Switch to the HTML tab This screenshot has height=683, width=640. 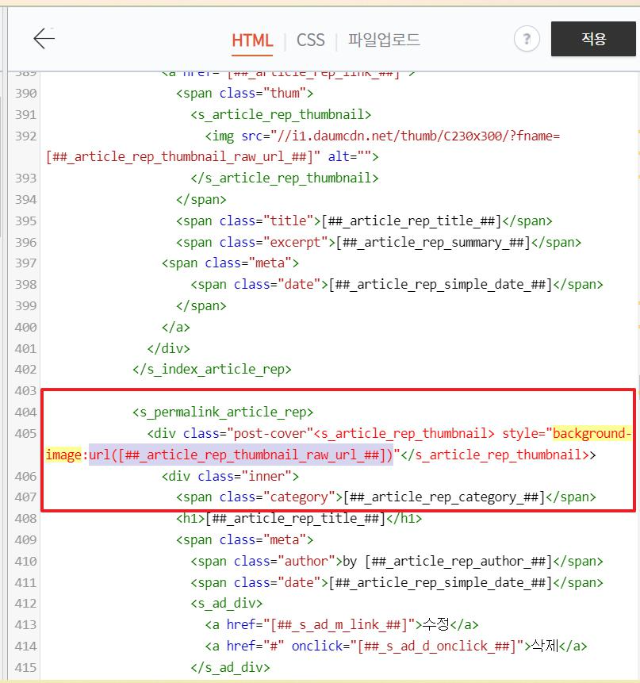click(x=252, y=40)
